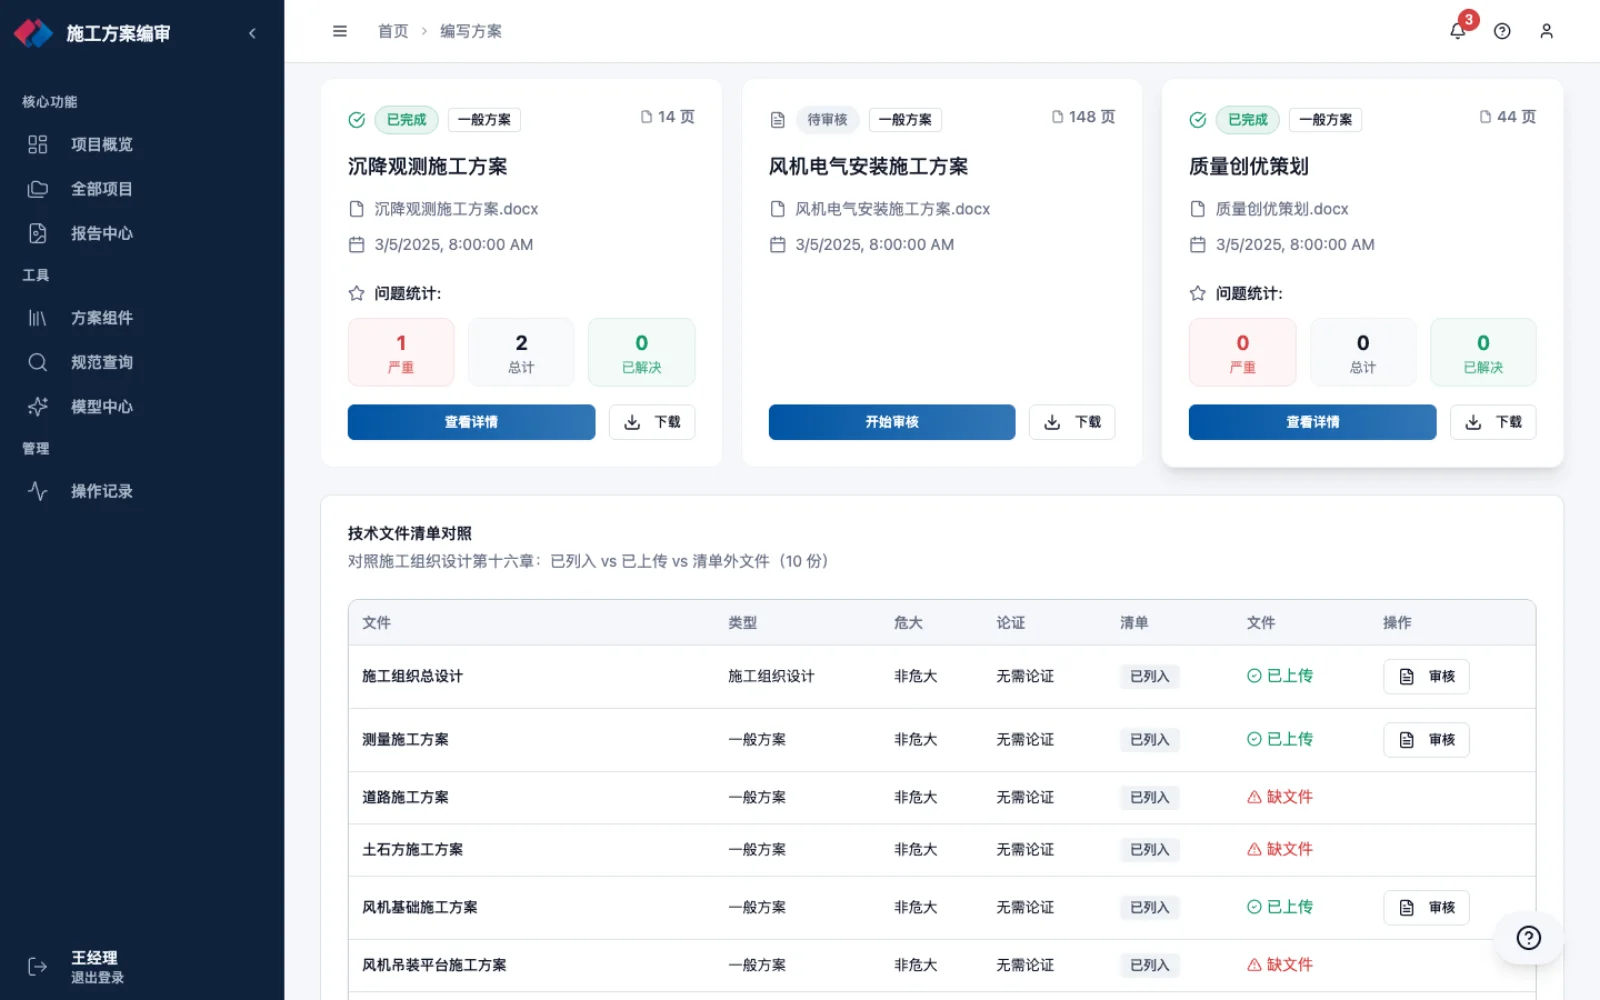This screenshot has width=1600, height=1000.
Task: Click 开始审核 for 风机电气安装施工方案
Action: point(892,422)
